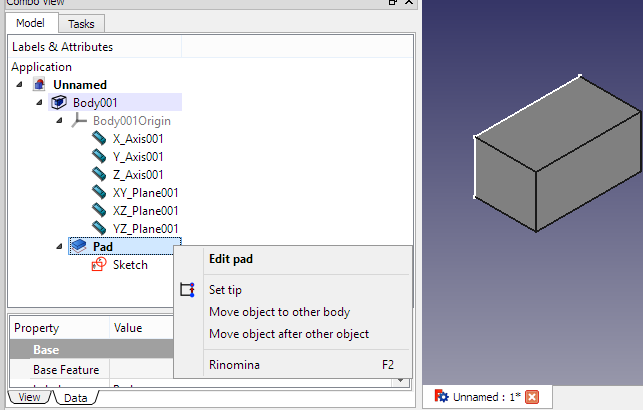
Task: Select Y_Axis001 label in tree
Action: (138, 157)
